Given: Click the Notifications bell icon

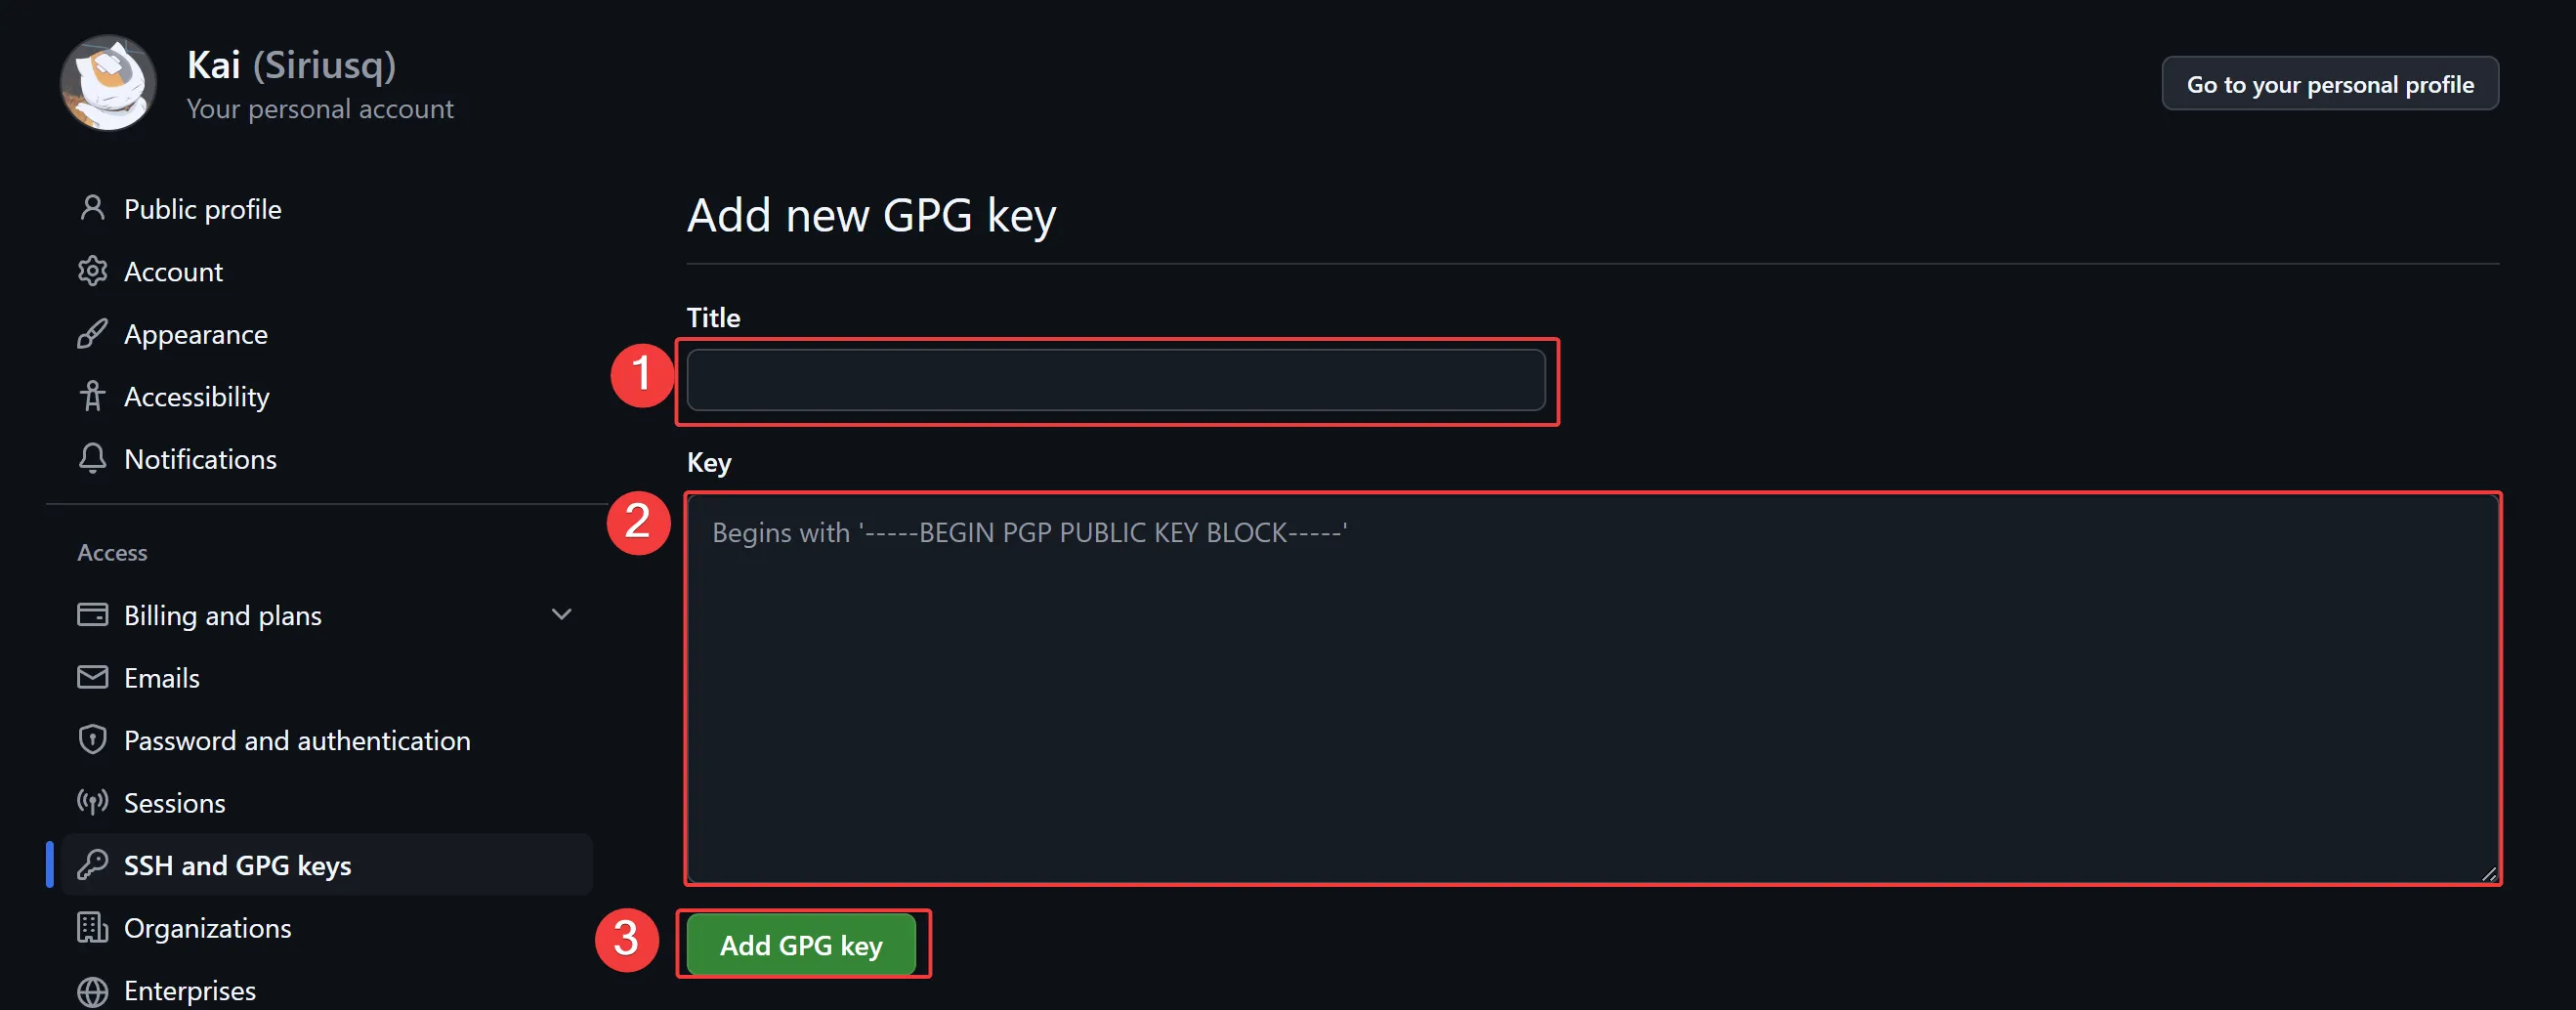Looking at the screenshot, I should (92, 458).
